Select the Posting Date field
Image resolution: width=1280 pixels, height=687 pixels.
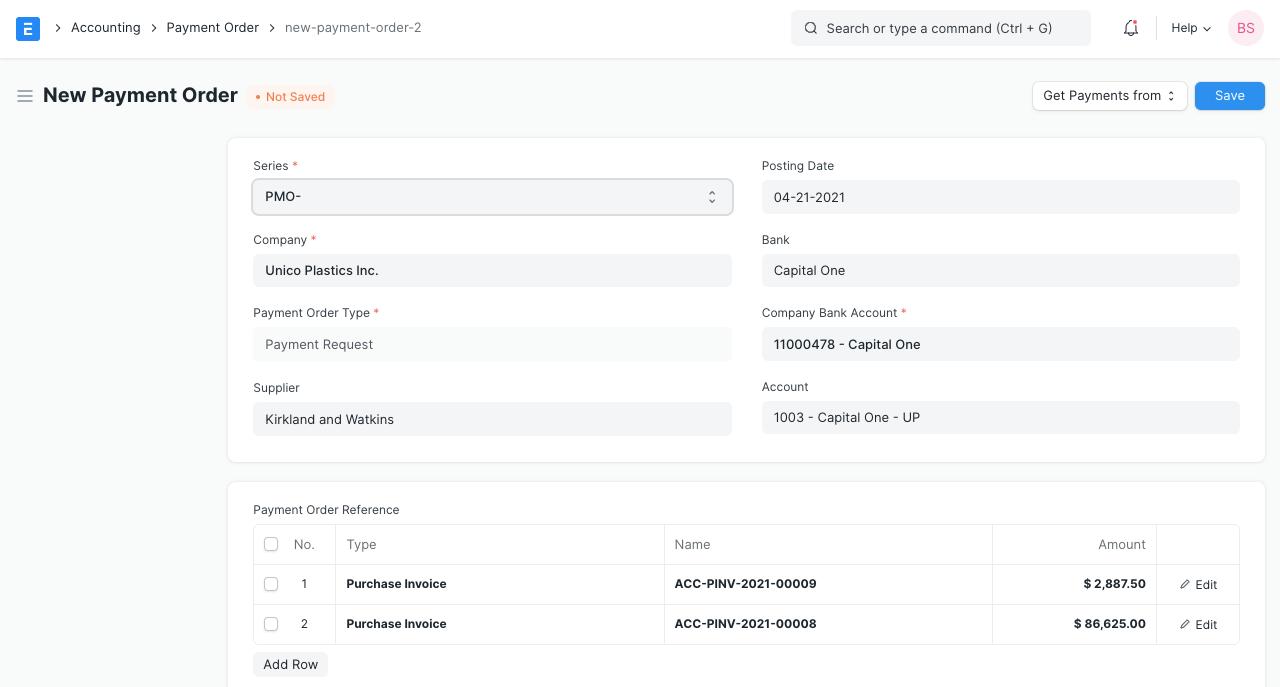[1000, 197]
